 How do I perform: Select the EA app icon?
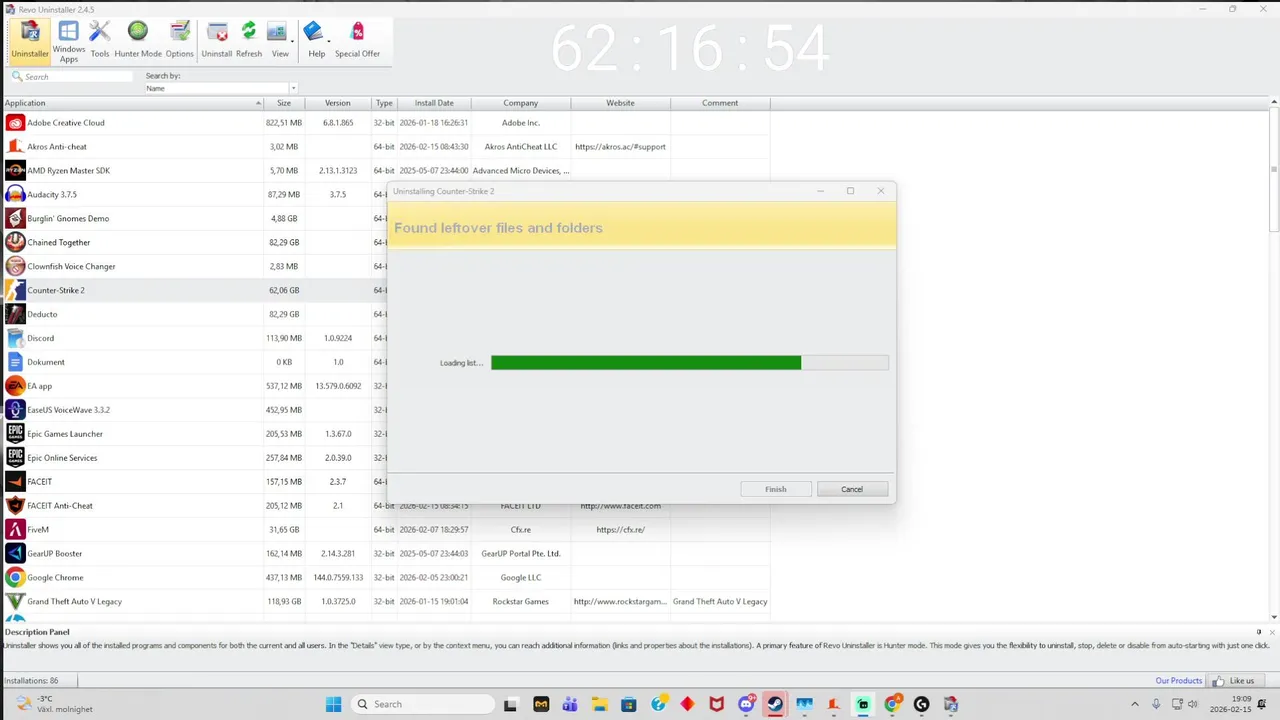click(x=15, y=386)
